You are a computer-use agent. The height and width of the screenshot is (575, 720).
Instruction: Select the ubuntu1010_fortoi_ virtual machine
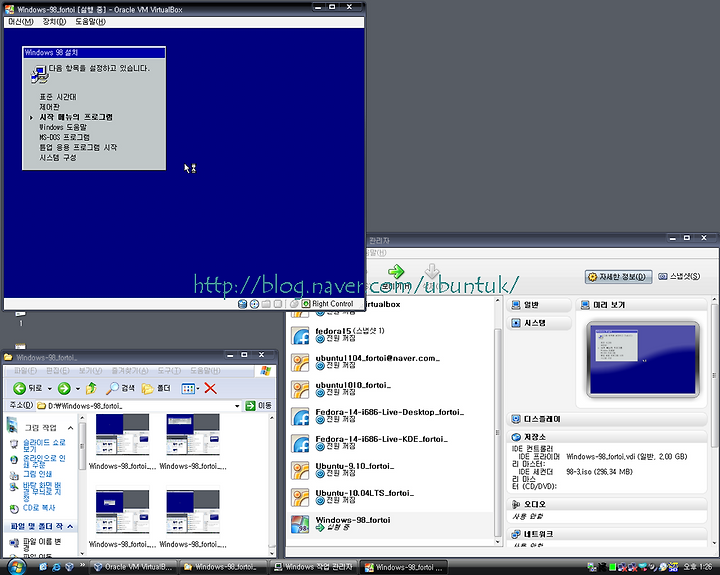(x=390, y=389)
